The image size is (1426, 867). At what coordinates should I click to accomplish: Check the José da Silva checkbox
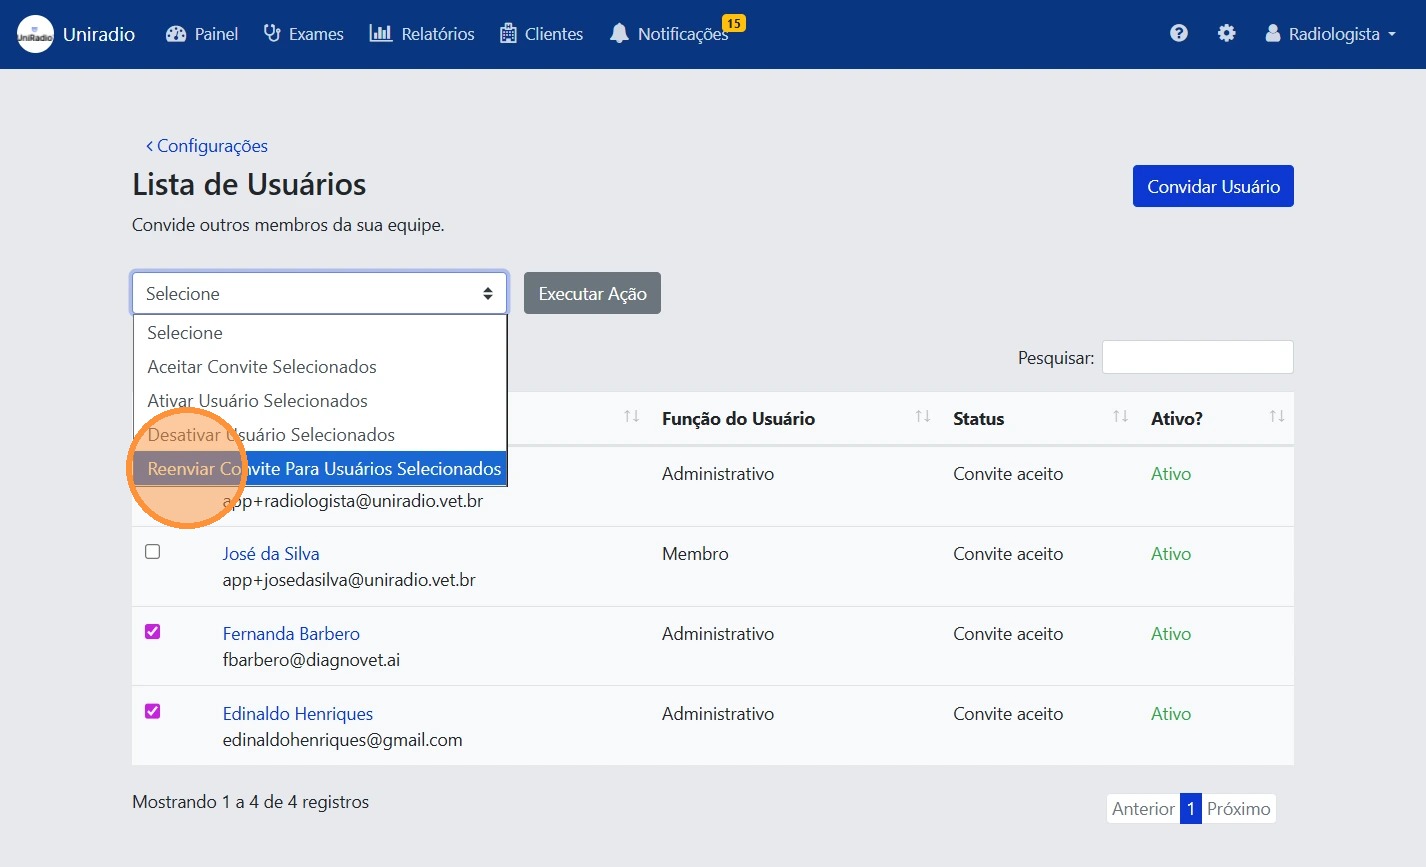point(153,552)
